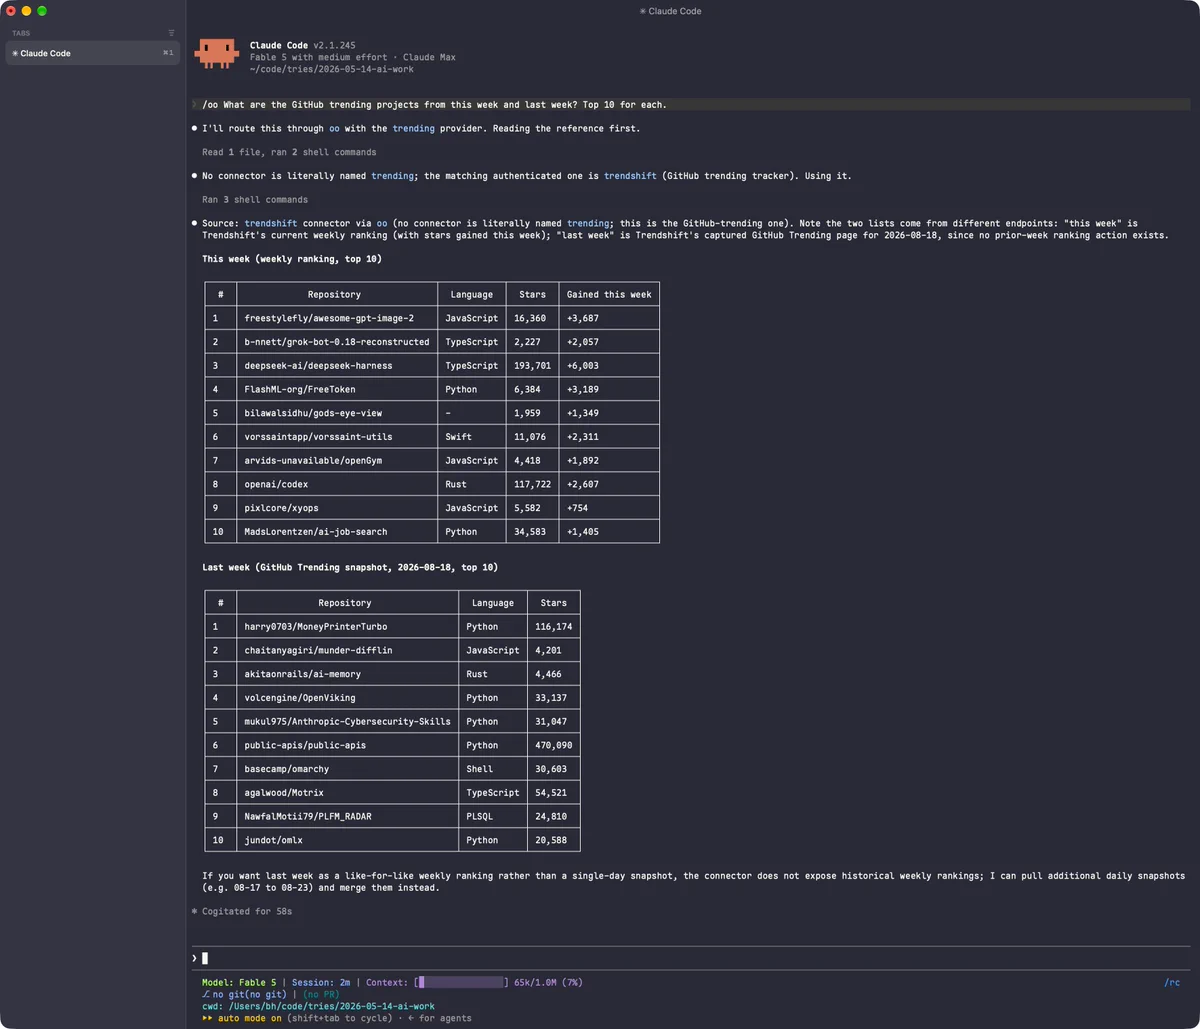Click the '(no PR)' status entry

(319, 995)
